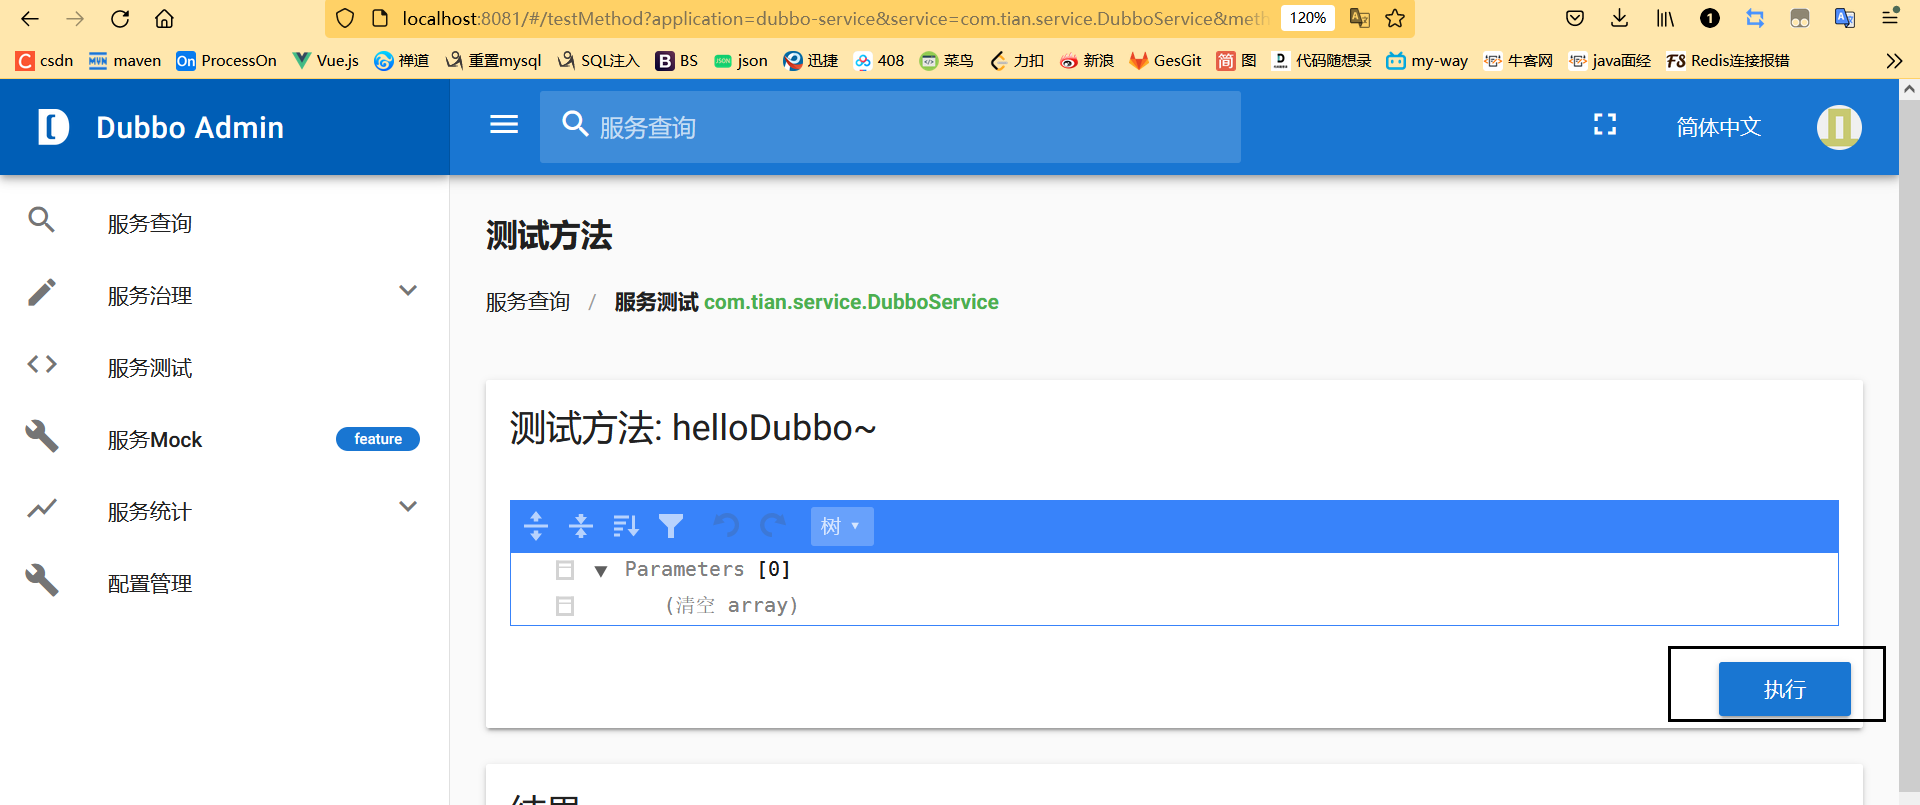Click the Pocket save icon
The width and height of the screenshot is (1920, 805).
click(1575, 18)
